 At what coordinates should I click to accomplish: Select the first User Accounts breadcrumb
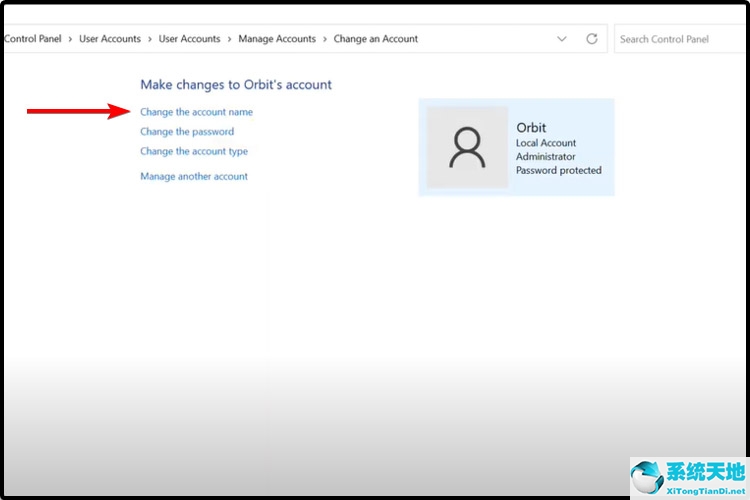click(x=110, y=39)
